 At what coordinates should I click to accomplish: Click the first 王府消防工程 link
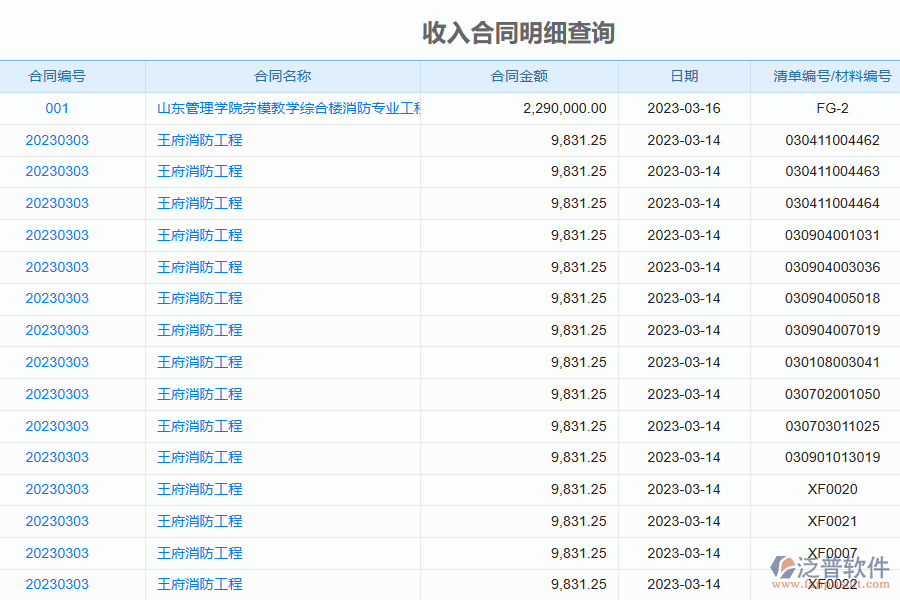[x=198, y=139]
